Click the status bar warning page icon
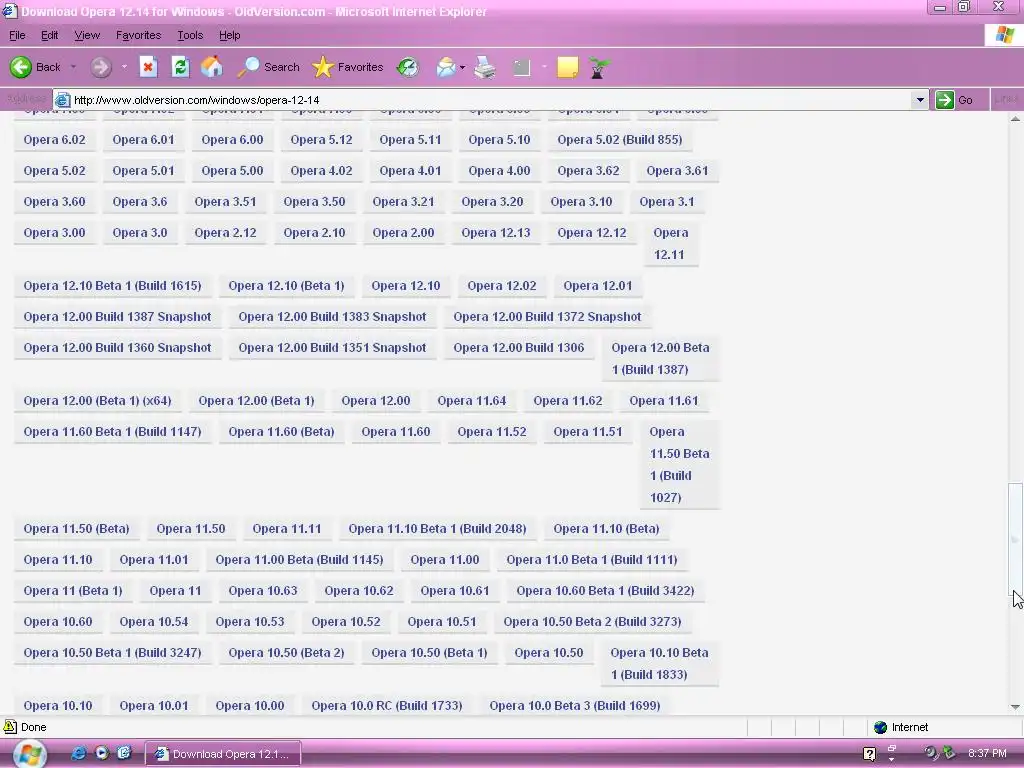The image size is (1024, 768). pos(10,727)
